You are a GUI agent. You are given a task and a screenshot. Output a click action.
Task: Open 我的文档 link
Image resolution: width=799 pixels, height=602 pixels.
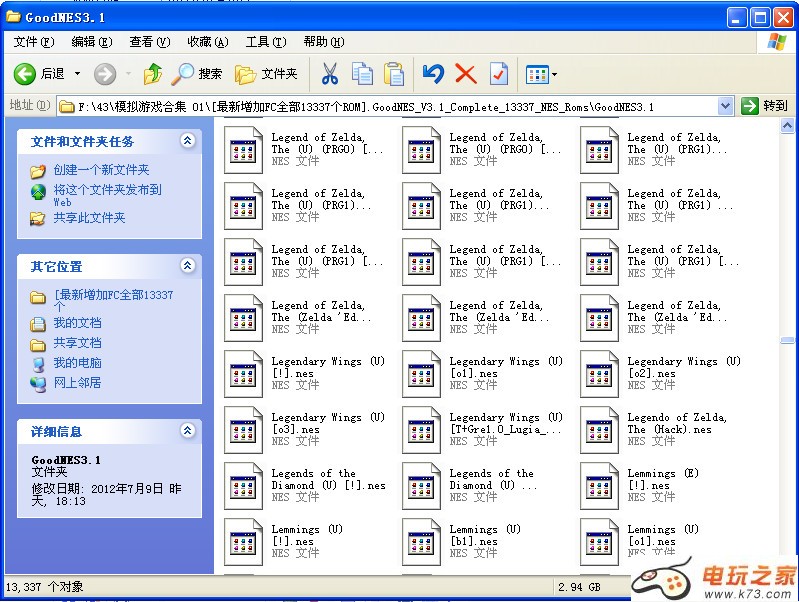point(77,323)
